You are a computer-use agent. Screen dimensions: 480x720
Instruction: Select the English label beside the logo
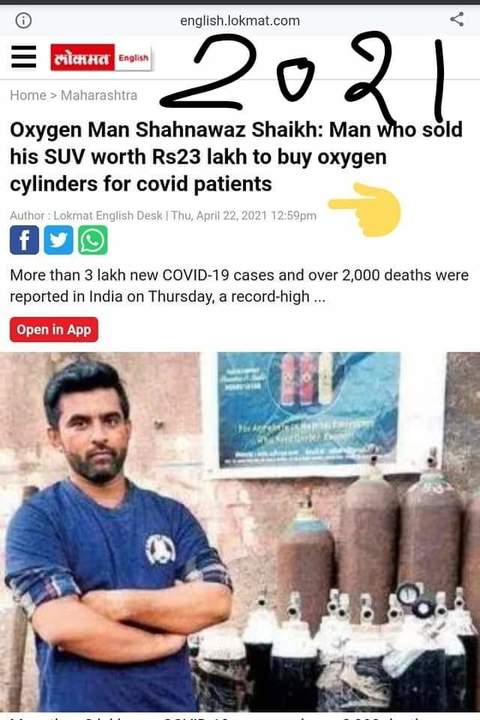tap(134, 58)
